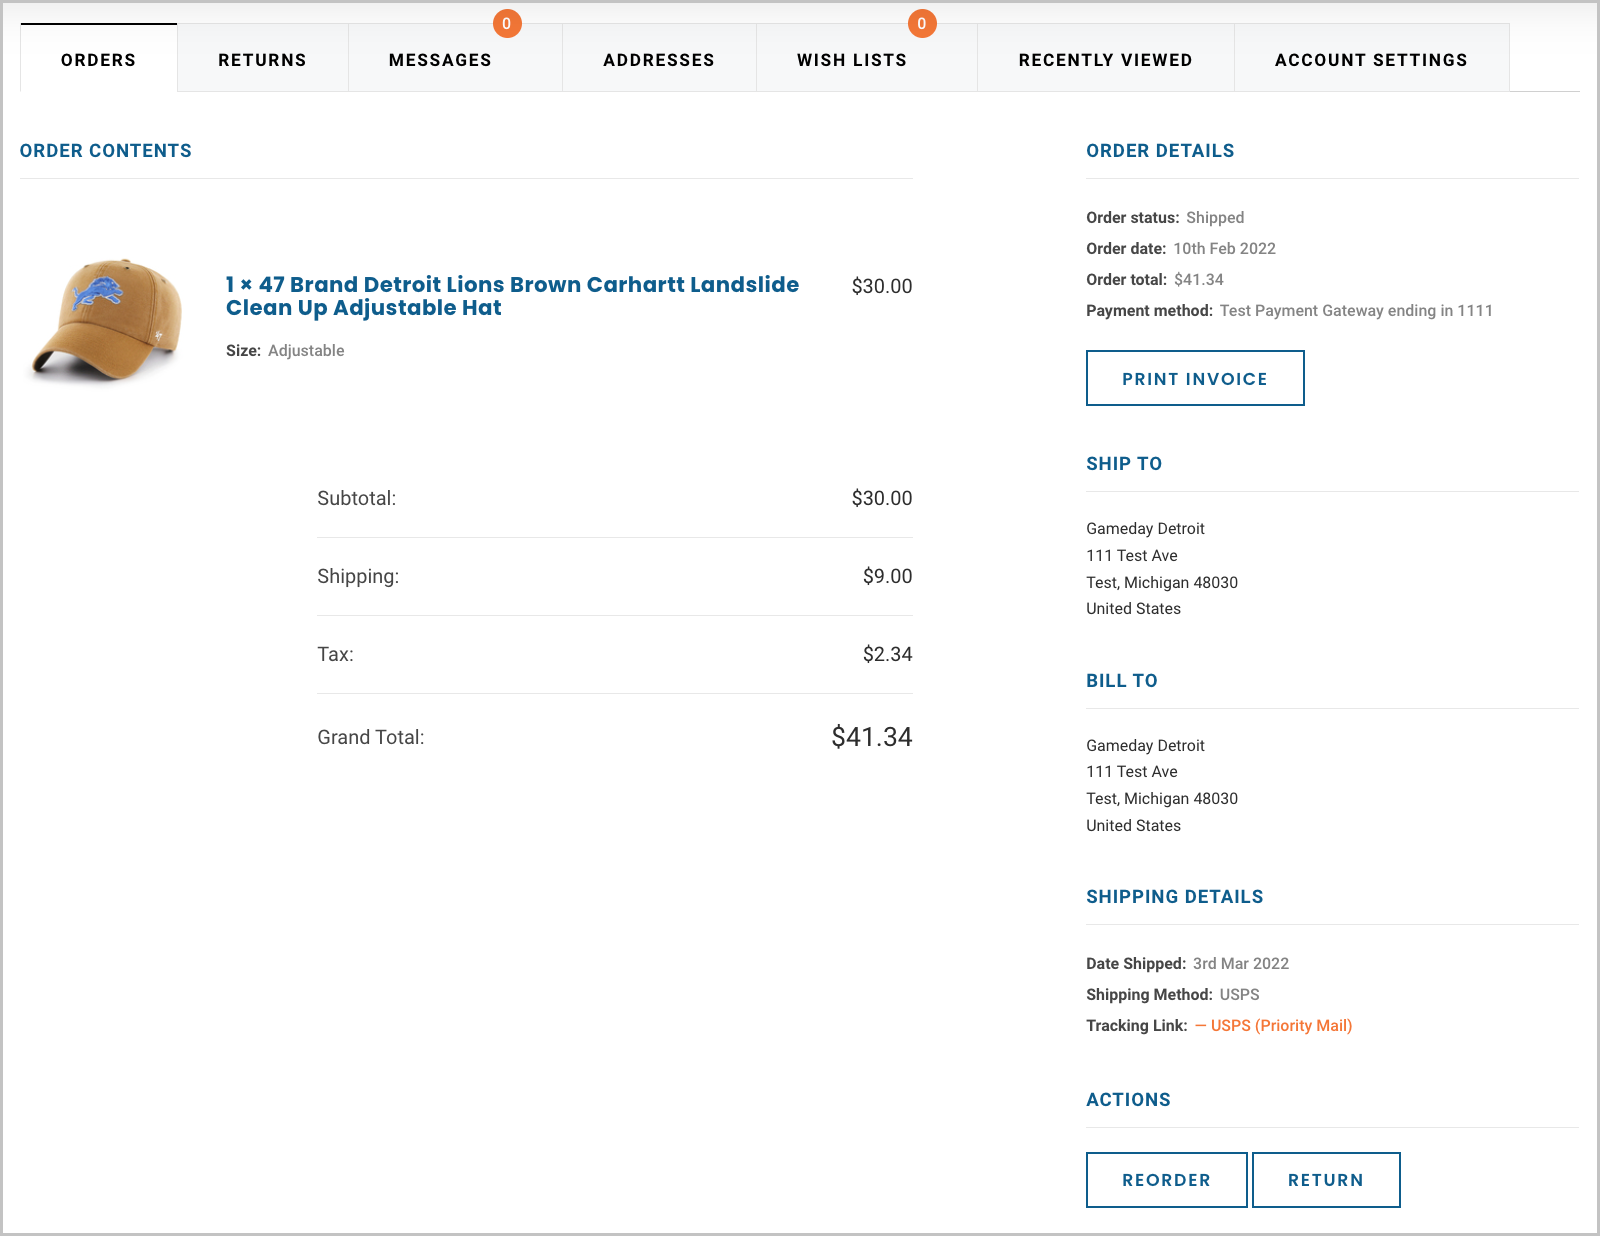Click the Print Invoice button
This screenshot has width=1600, height=1236.
point(1195,378)
